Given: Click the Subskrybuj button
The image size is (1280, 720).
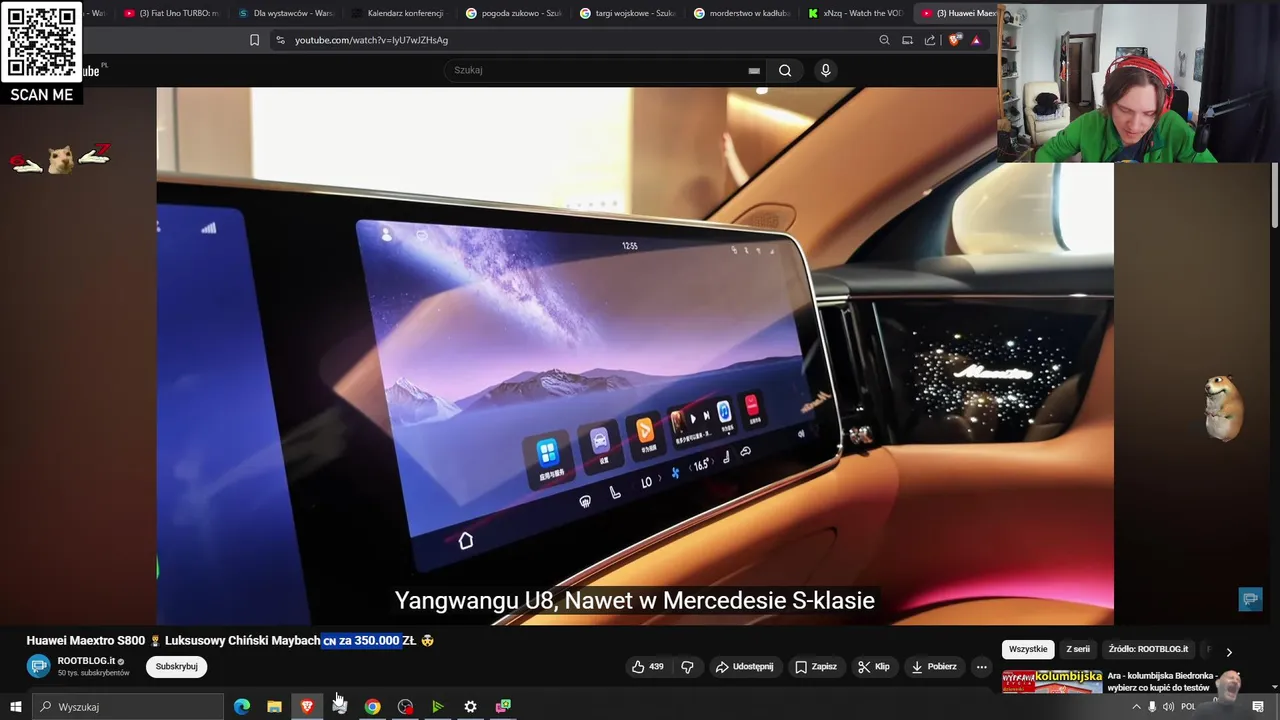Looking at the screenshot, I should (x=177, y=666).
